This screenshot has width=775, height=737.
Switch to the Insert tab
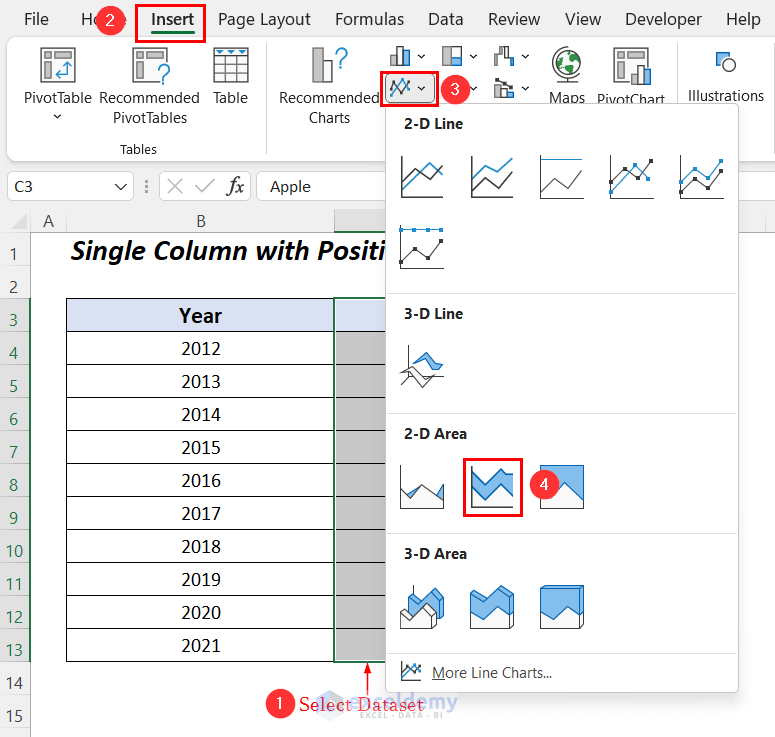click(x=172, y=19)
